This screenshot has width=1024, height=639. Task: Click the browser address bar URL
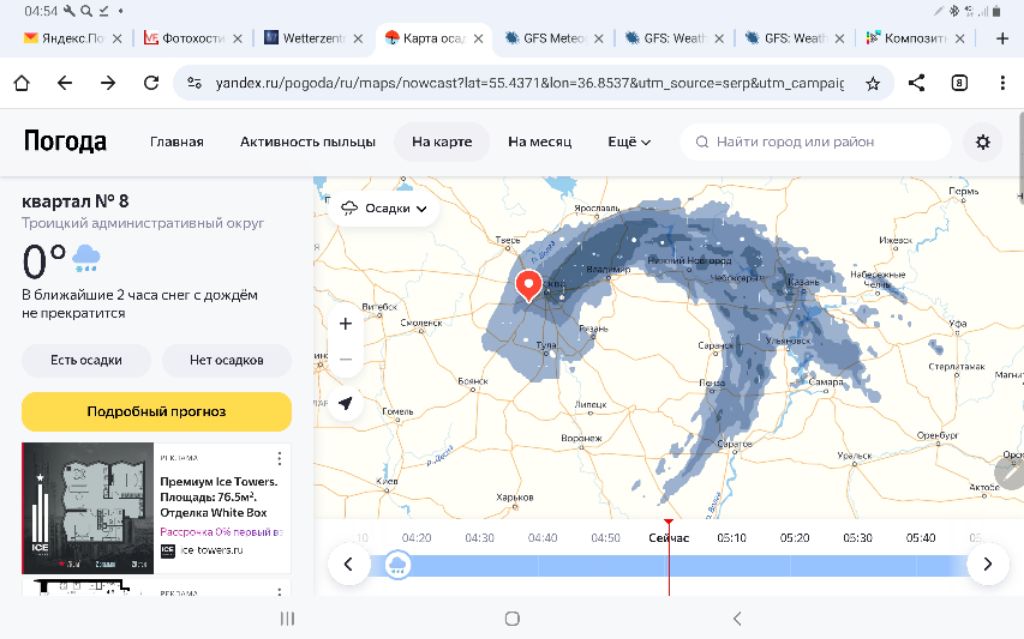[x=530, y=83]
